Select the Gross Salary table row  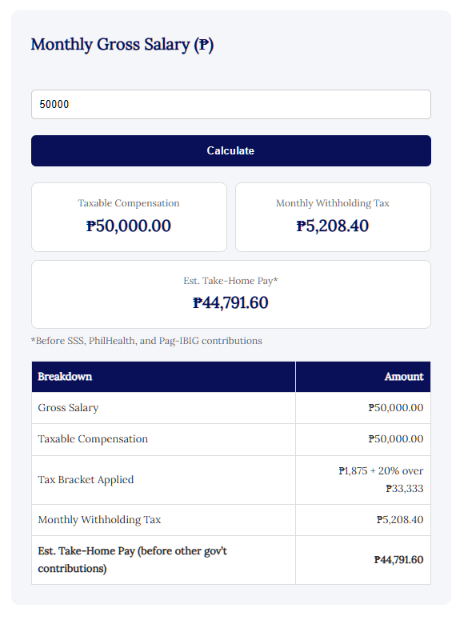pos(231,408)
